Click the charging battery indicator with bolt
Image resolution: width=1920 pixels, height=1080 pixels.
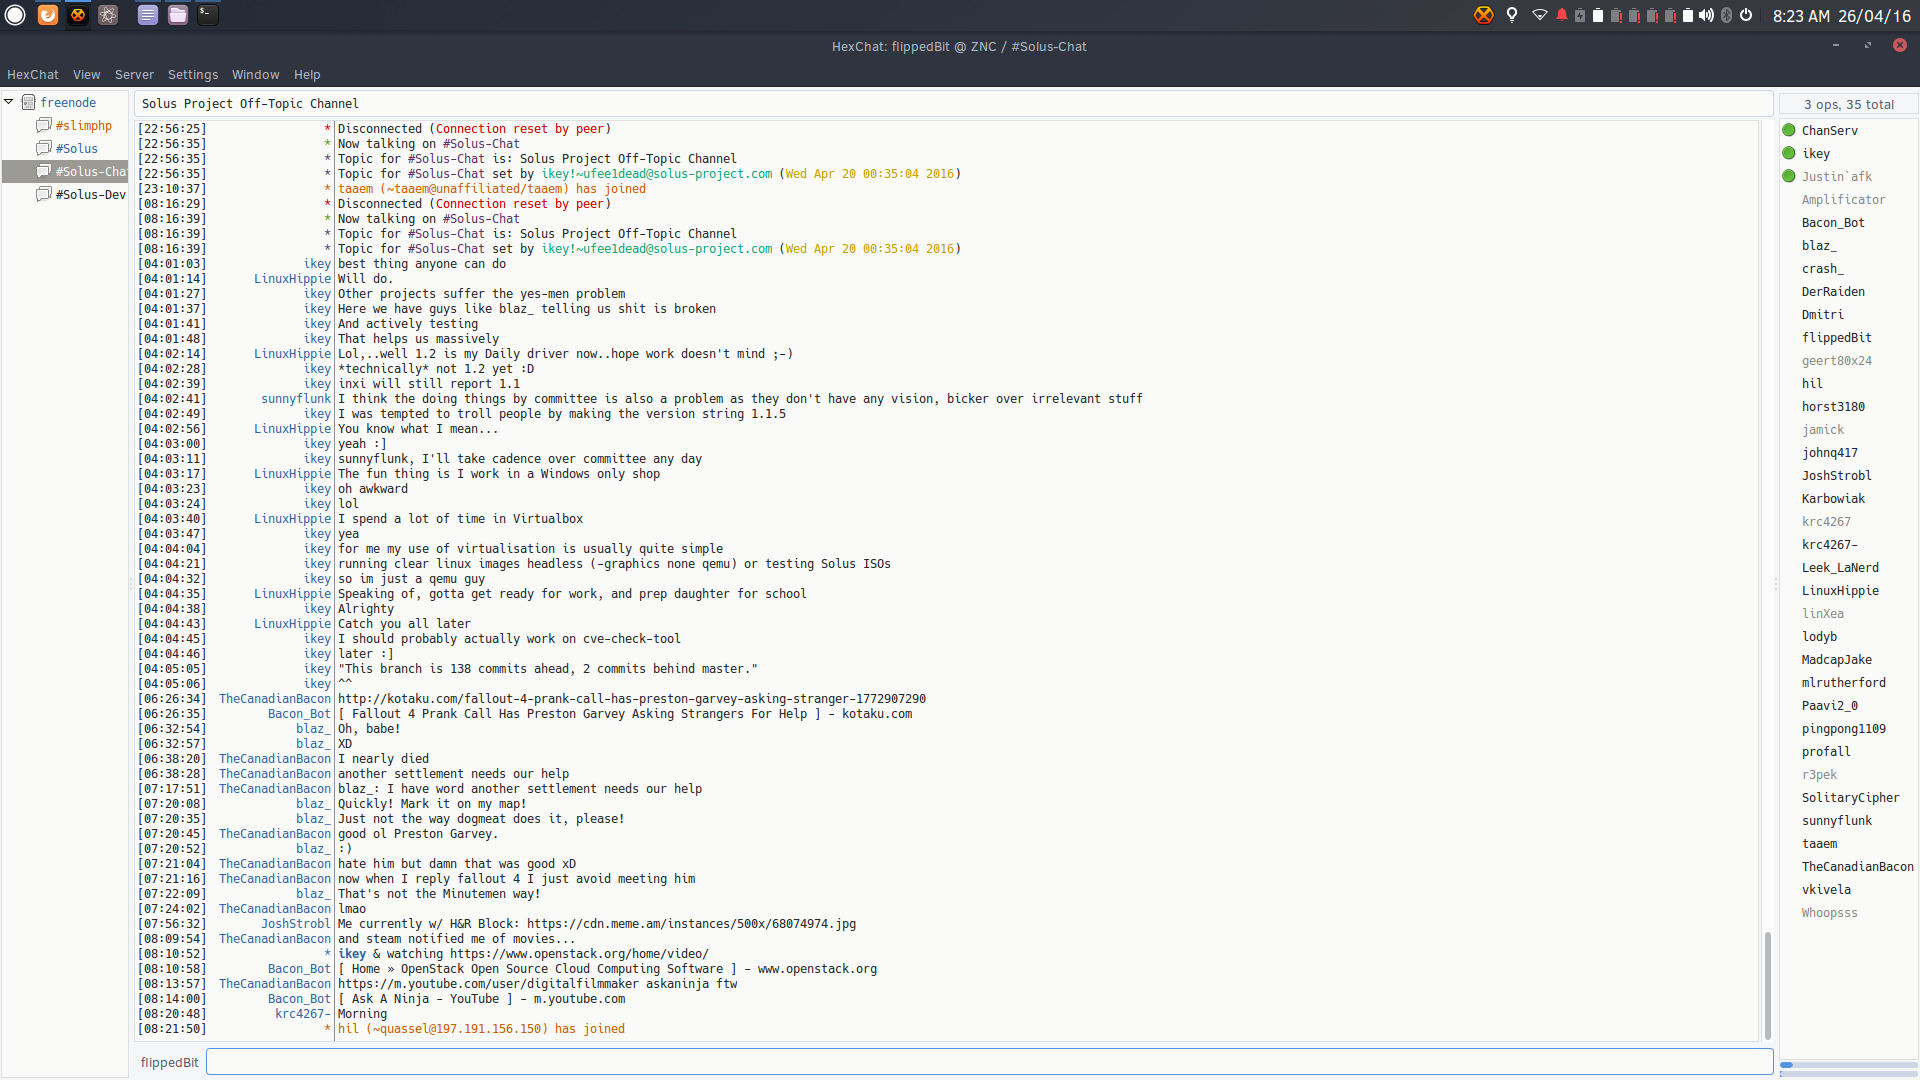pyautogui.click(x=1580, y=15)
